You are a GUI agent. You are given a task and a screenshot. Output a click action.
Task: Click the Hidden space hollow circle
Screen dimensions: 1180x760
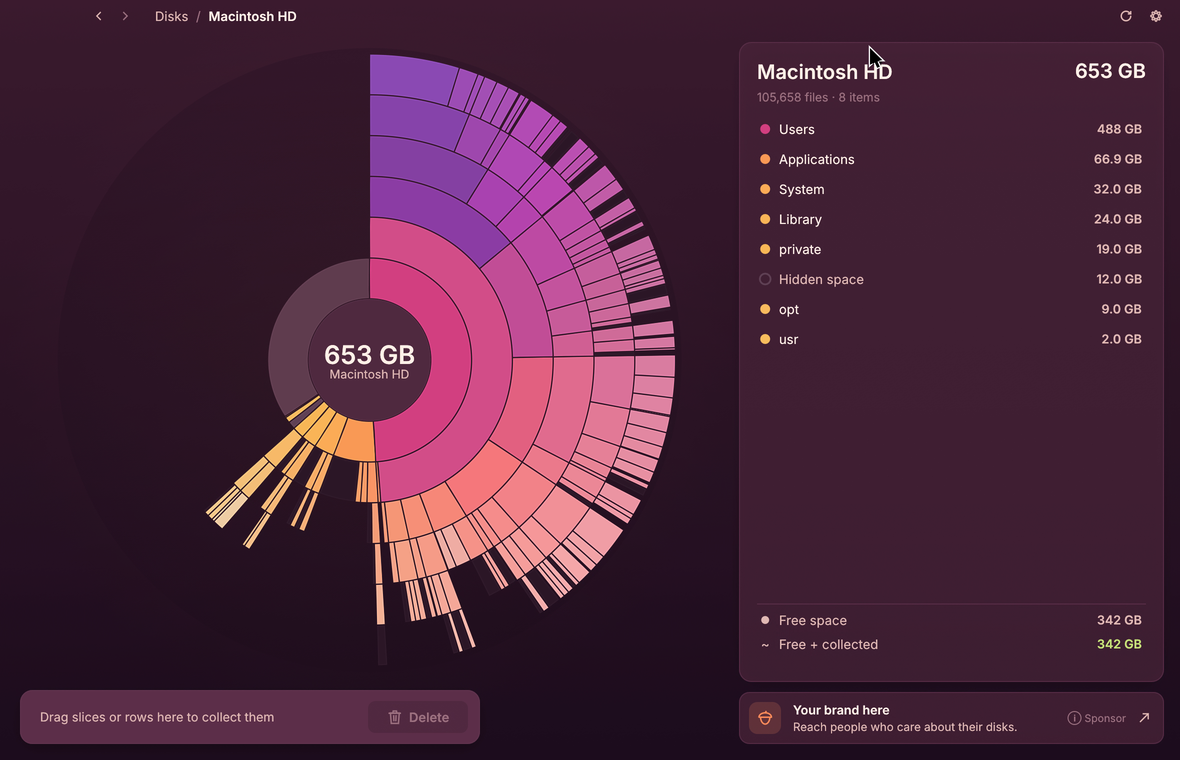click(x=765, y=279)
